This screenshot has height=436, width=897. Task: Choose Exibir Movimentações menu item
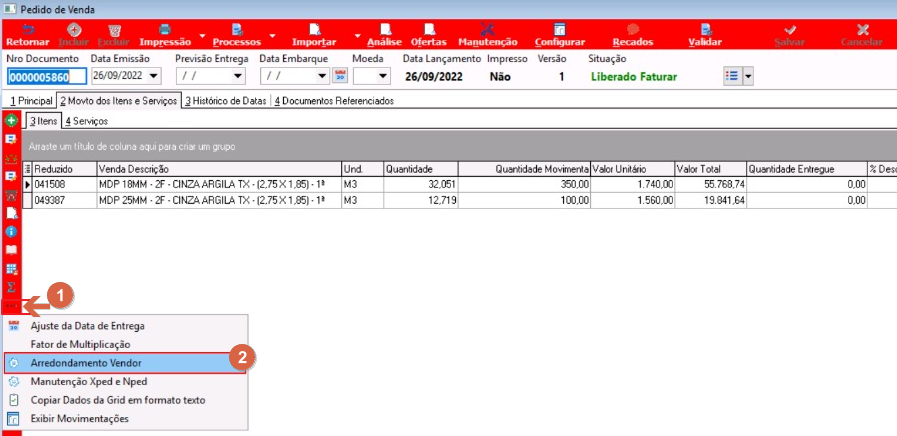[126, 418]
